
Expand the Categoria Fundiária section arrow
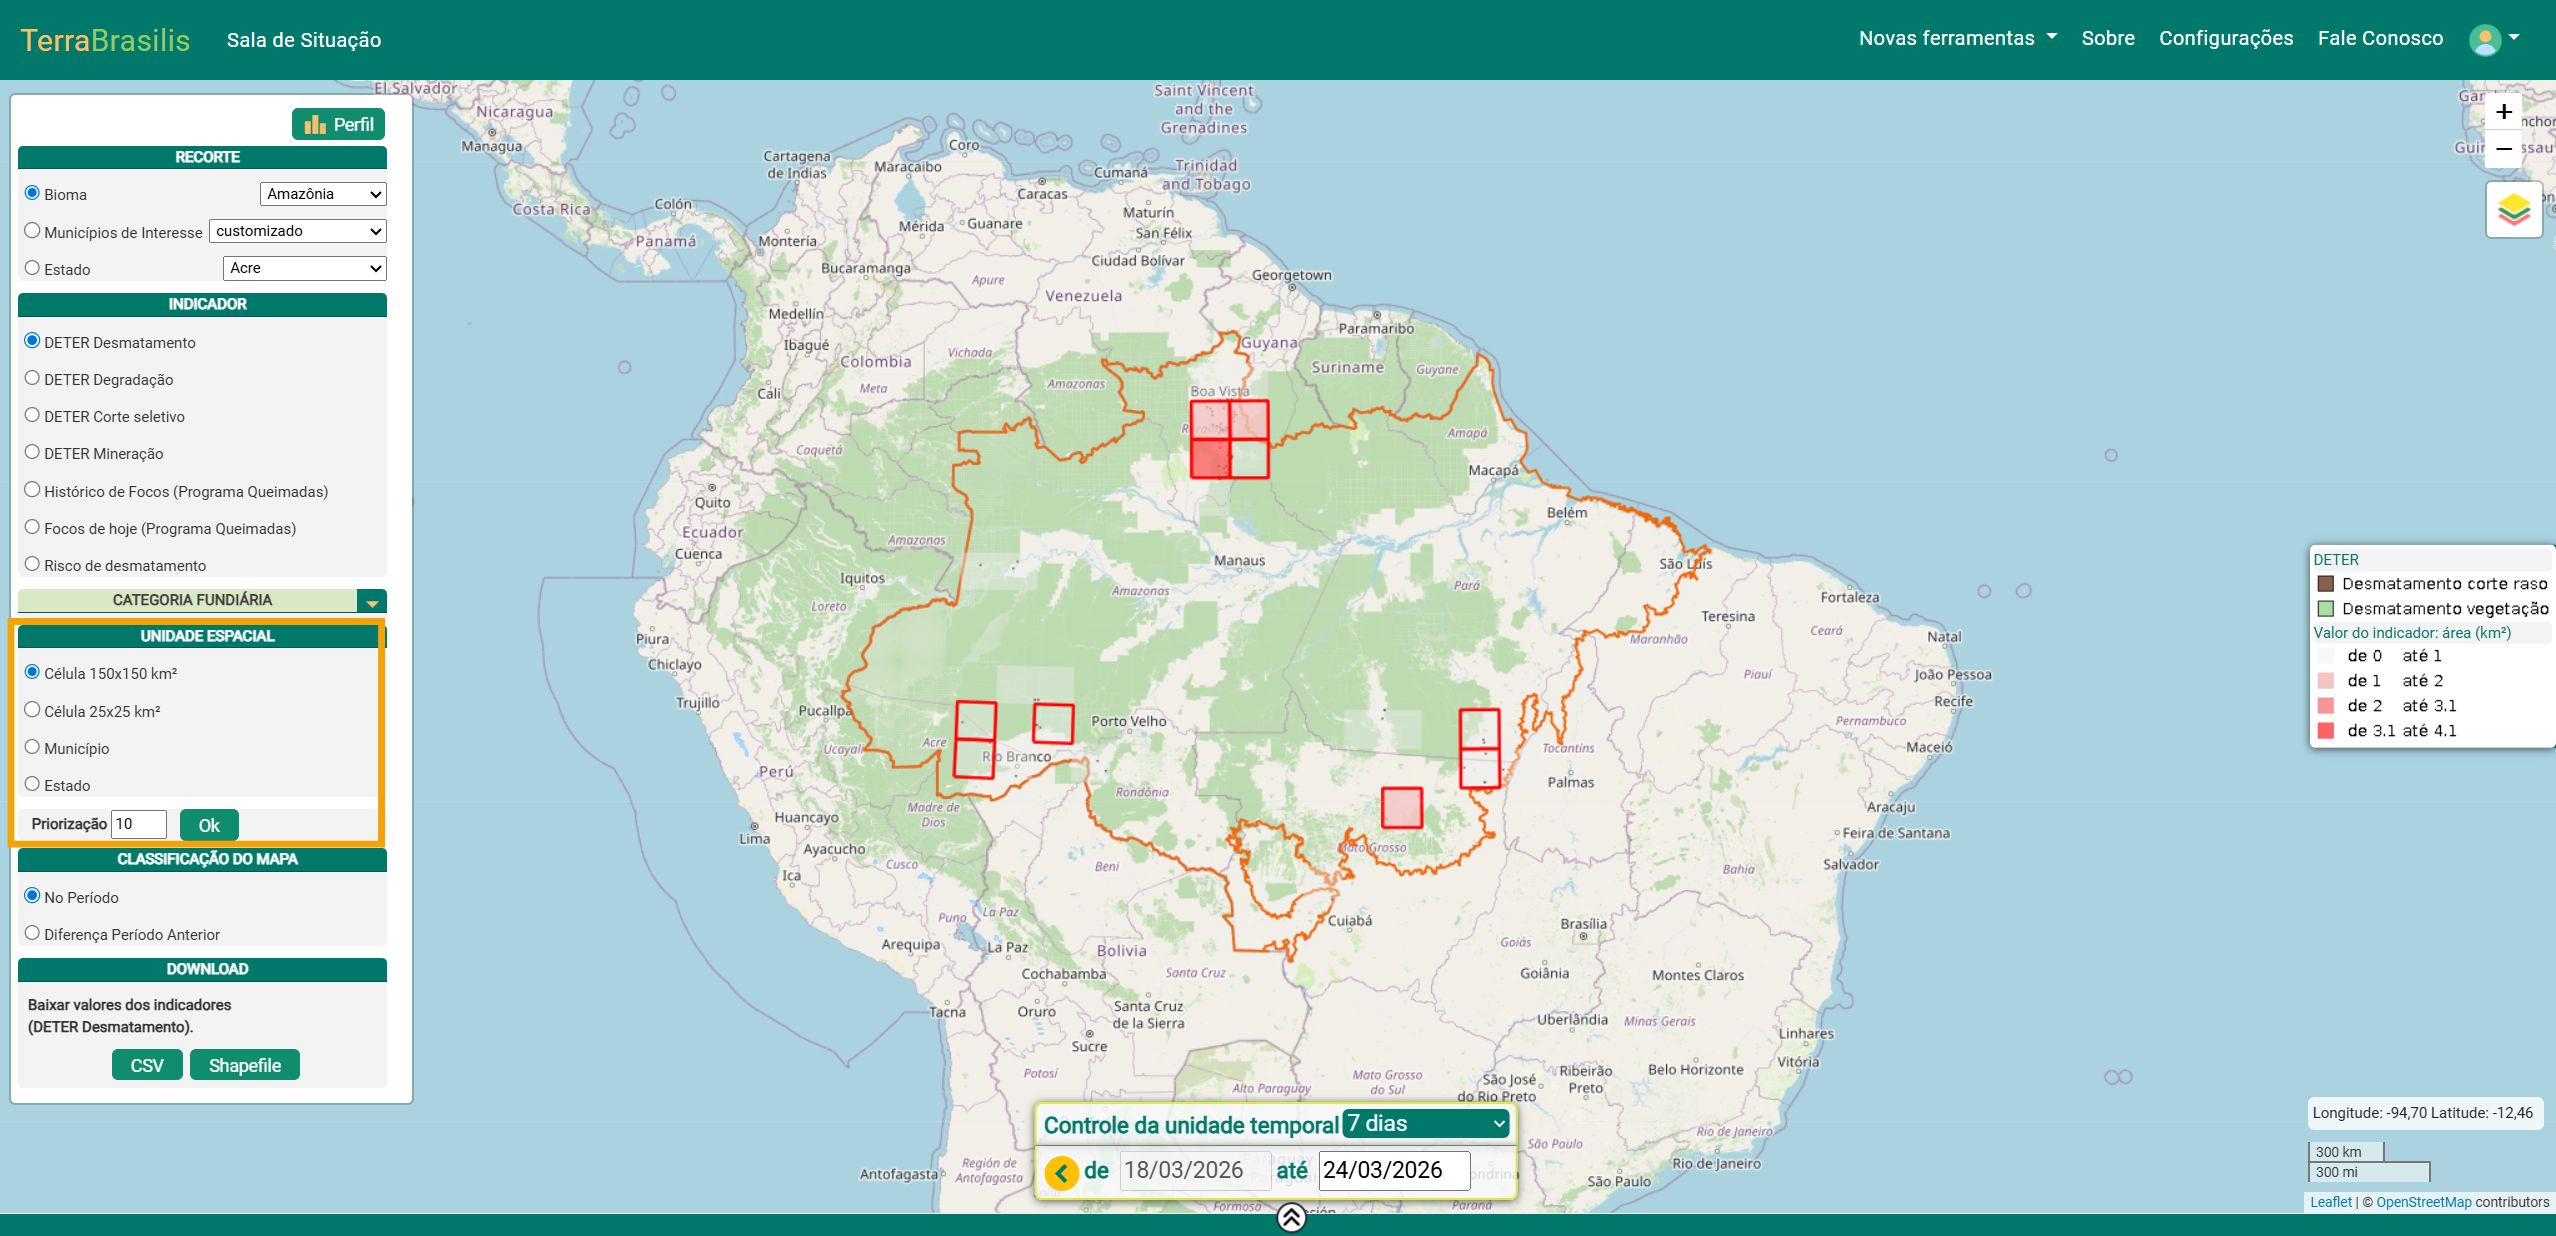tap(372, 601)
